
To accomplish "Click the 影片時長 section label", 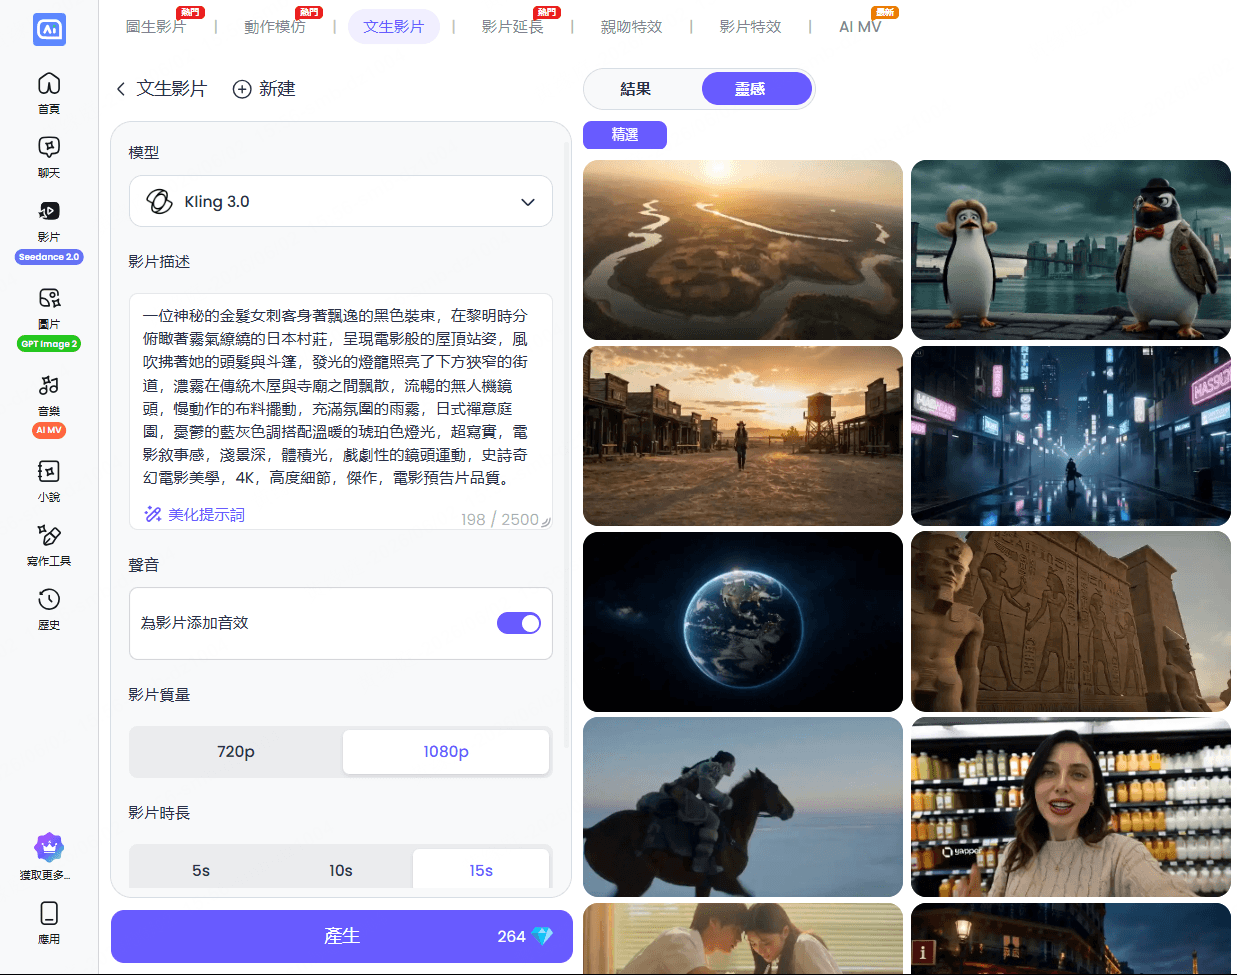I will [159, 813].
